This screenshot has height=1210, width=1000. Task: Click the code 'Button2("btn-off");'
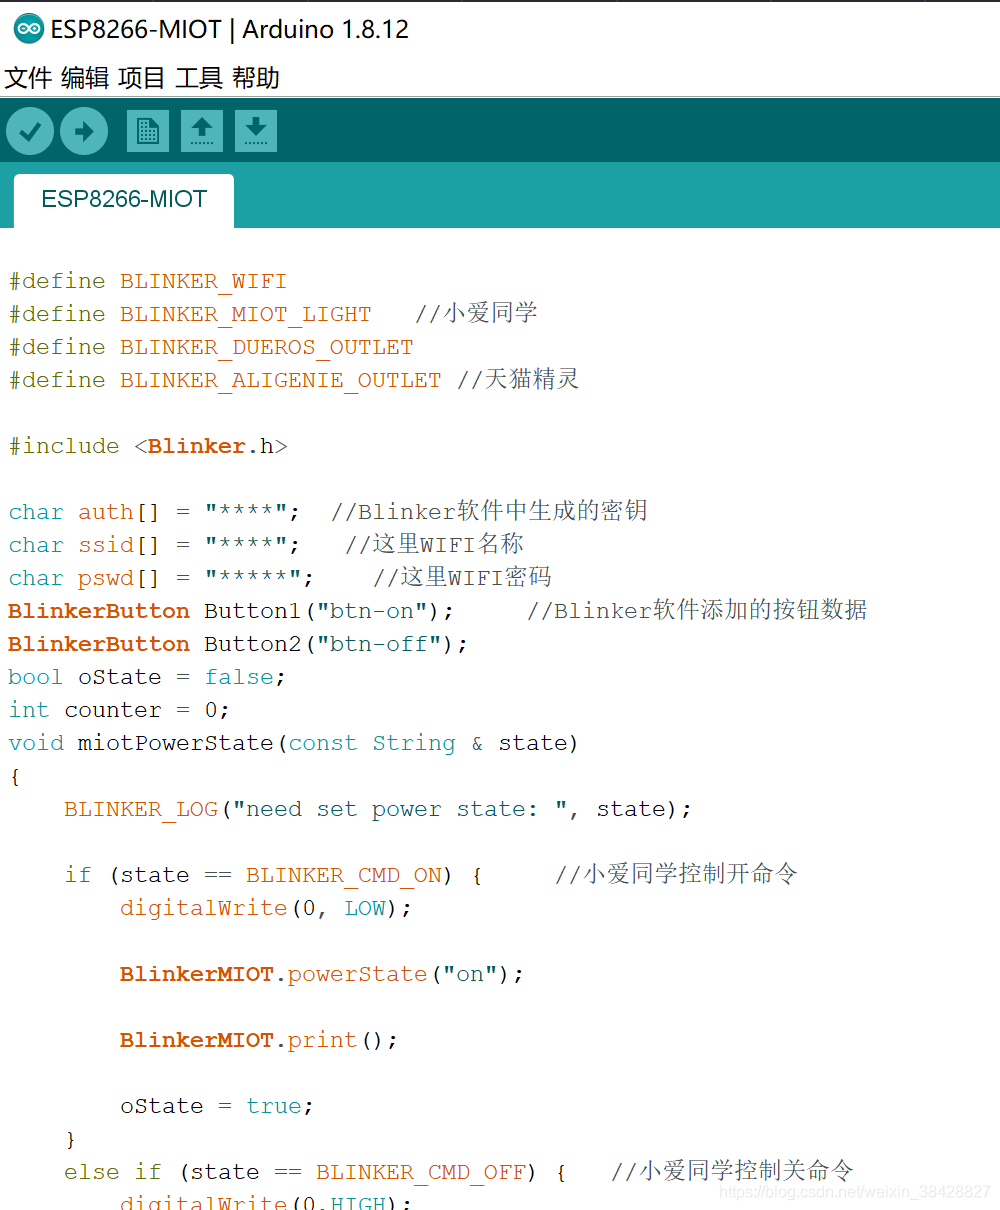point(336,644)
